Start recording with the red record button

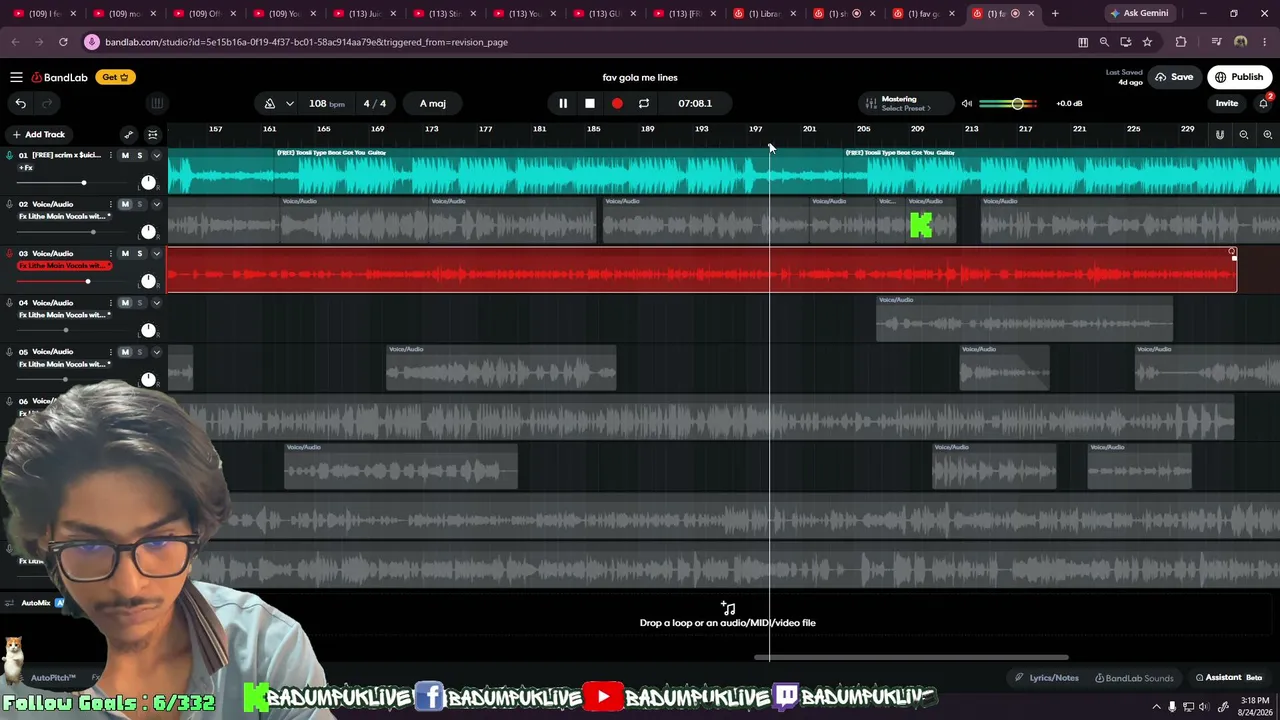click(617, 103)
